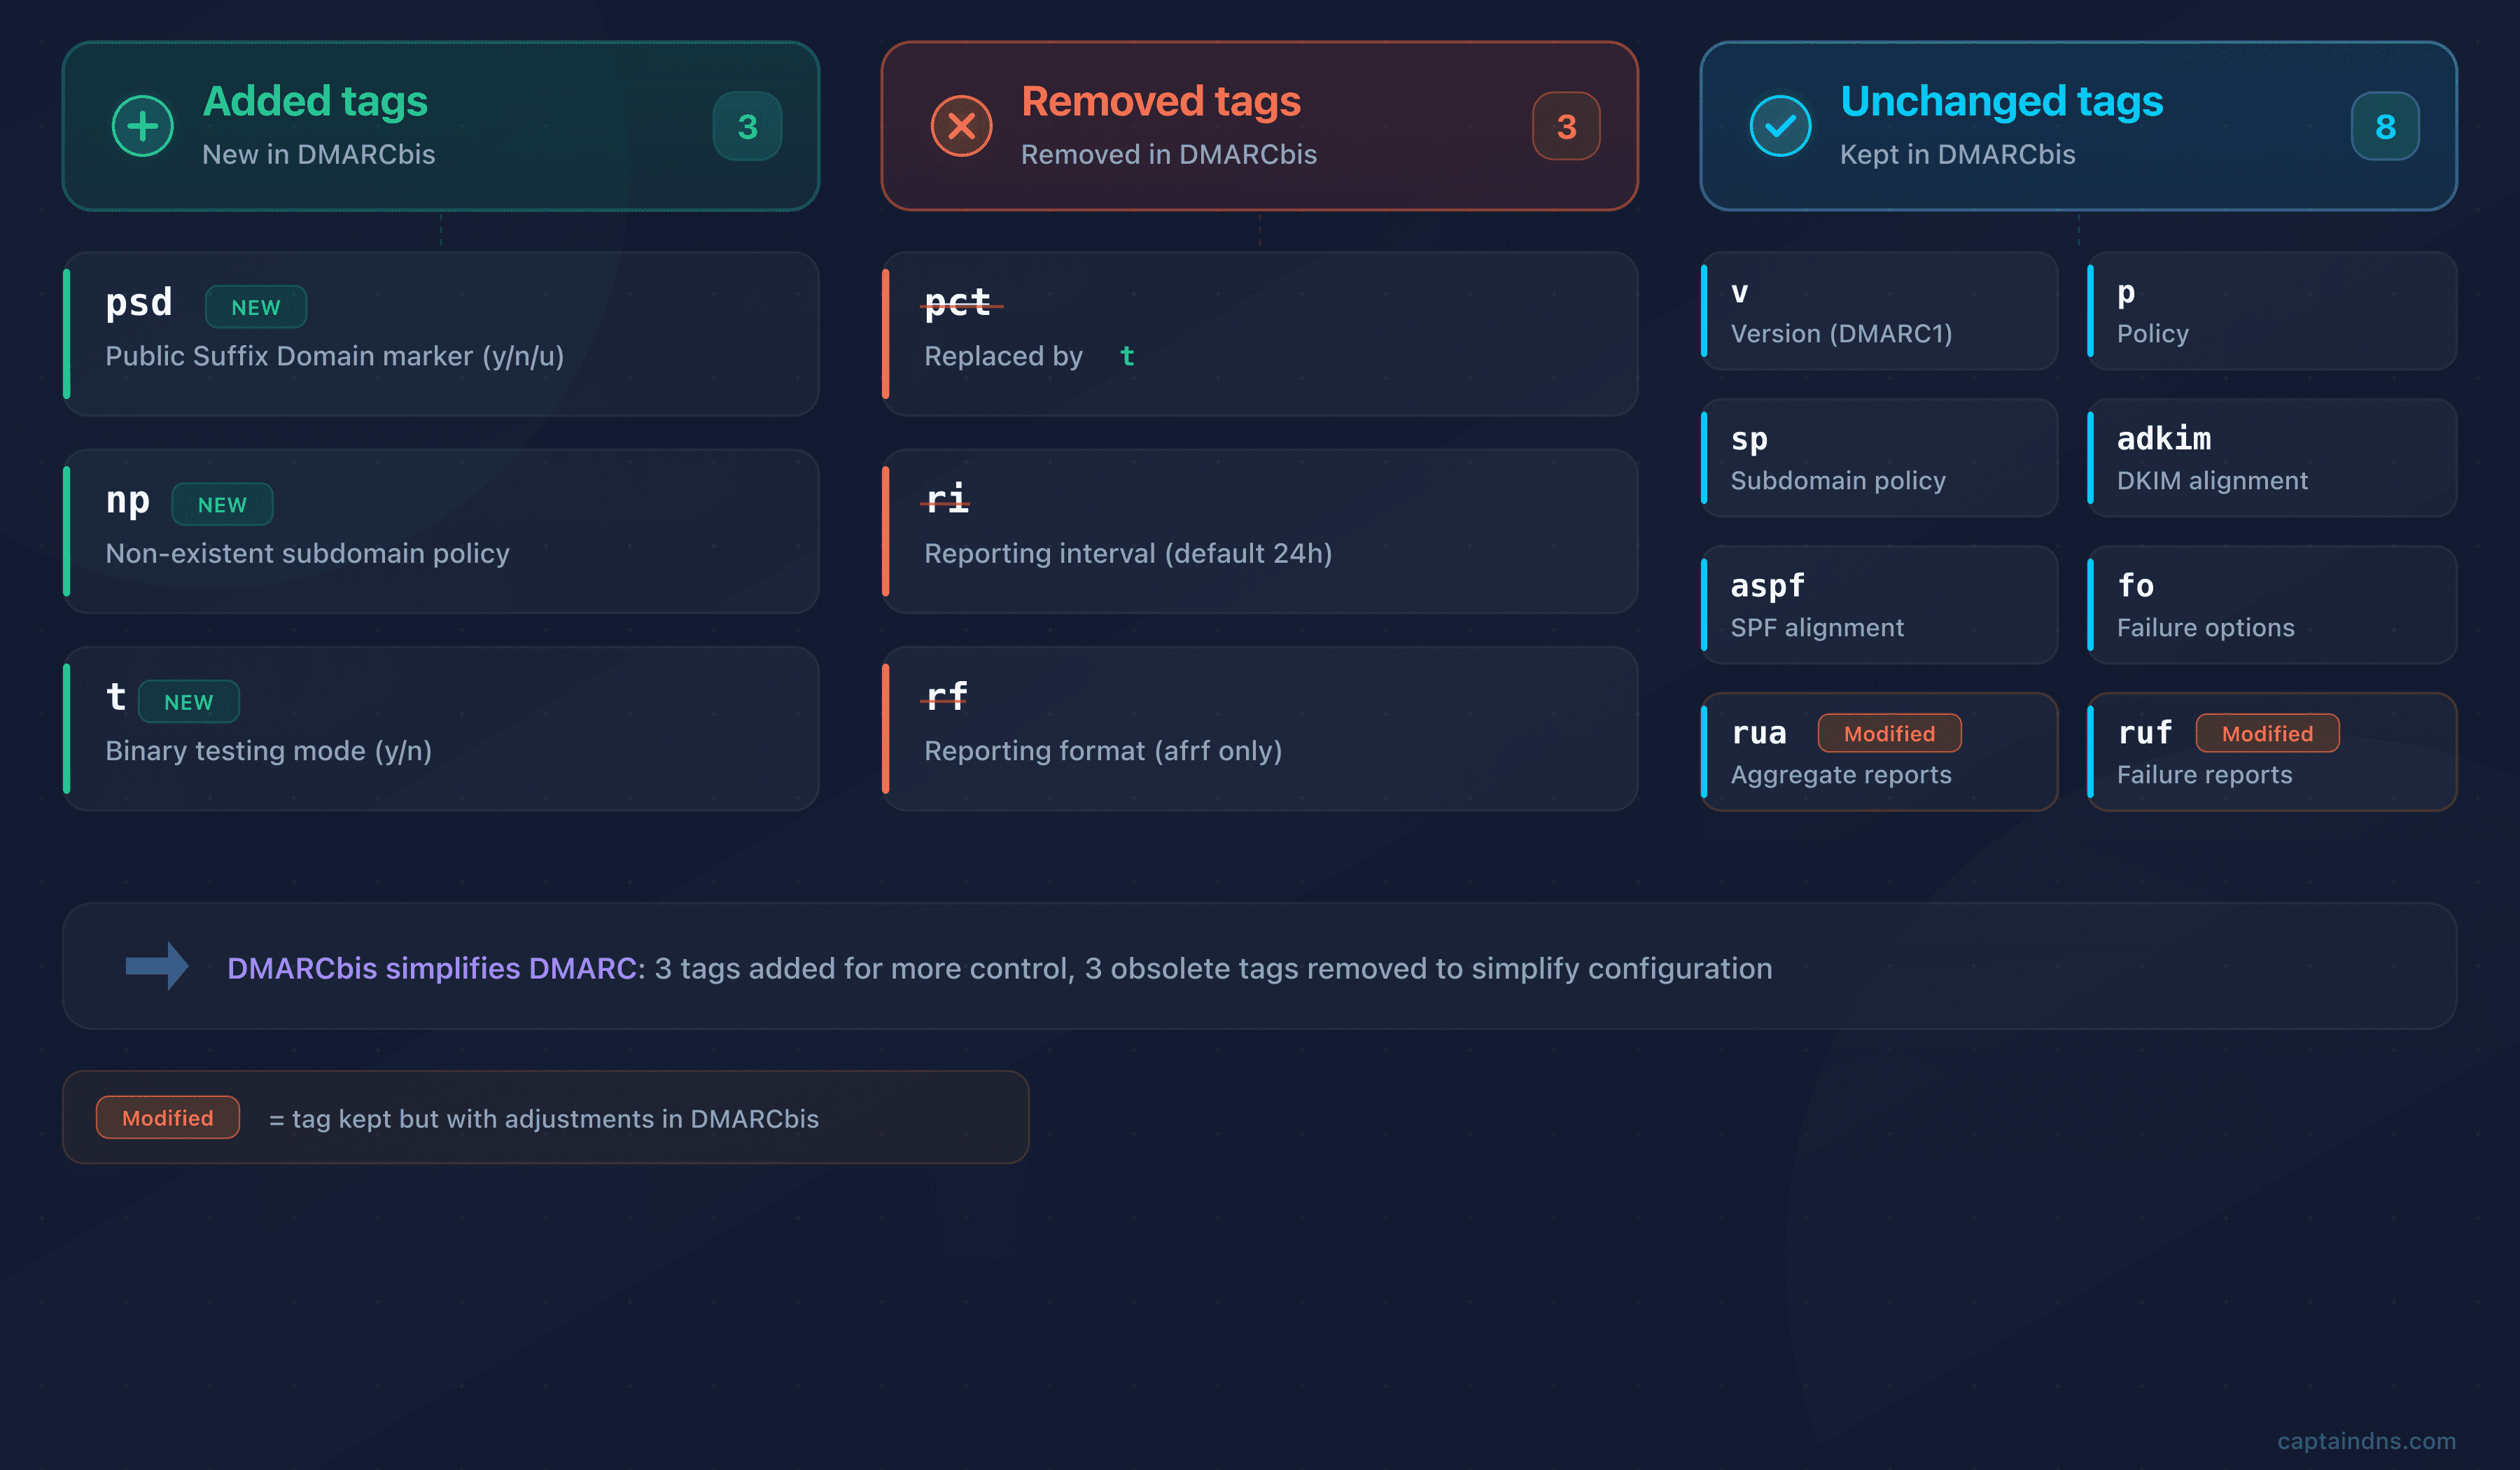Click the Modified badge next to rua
Screen dimensions: 2520x1470
[1889, 733]
